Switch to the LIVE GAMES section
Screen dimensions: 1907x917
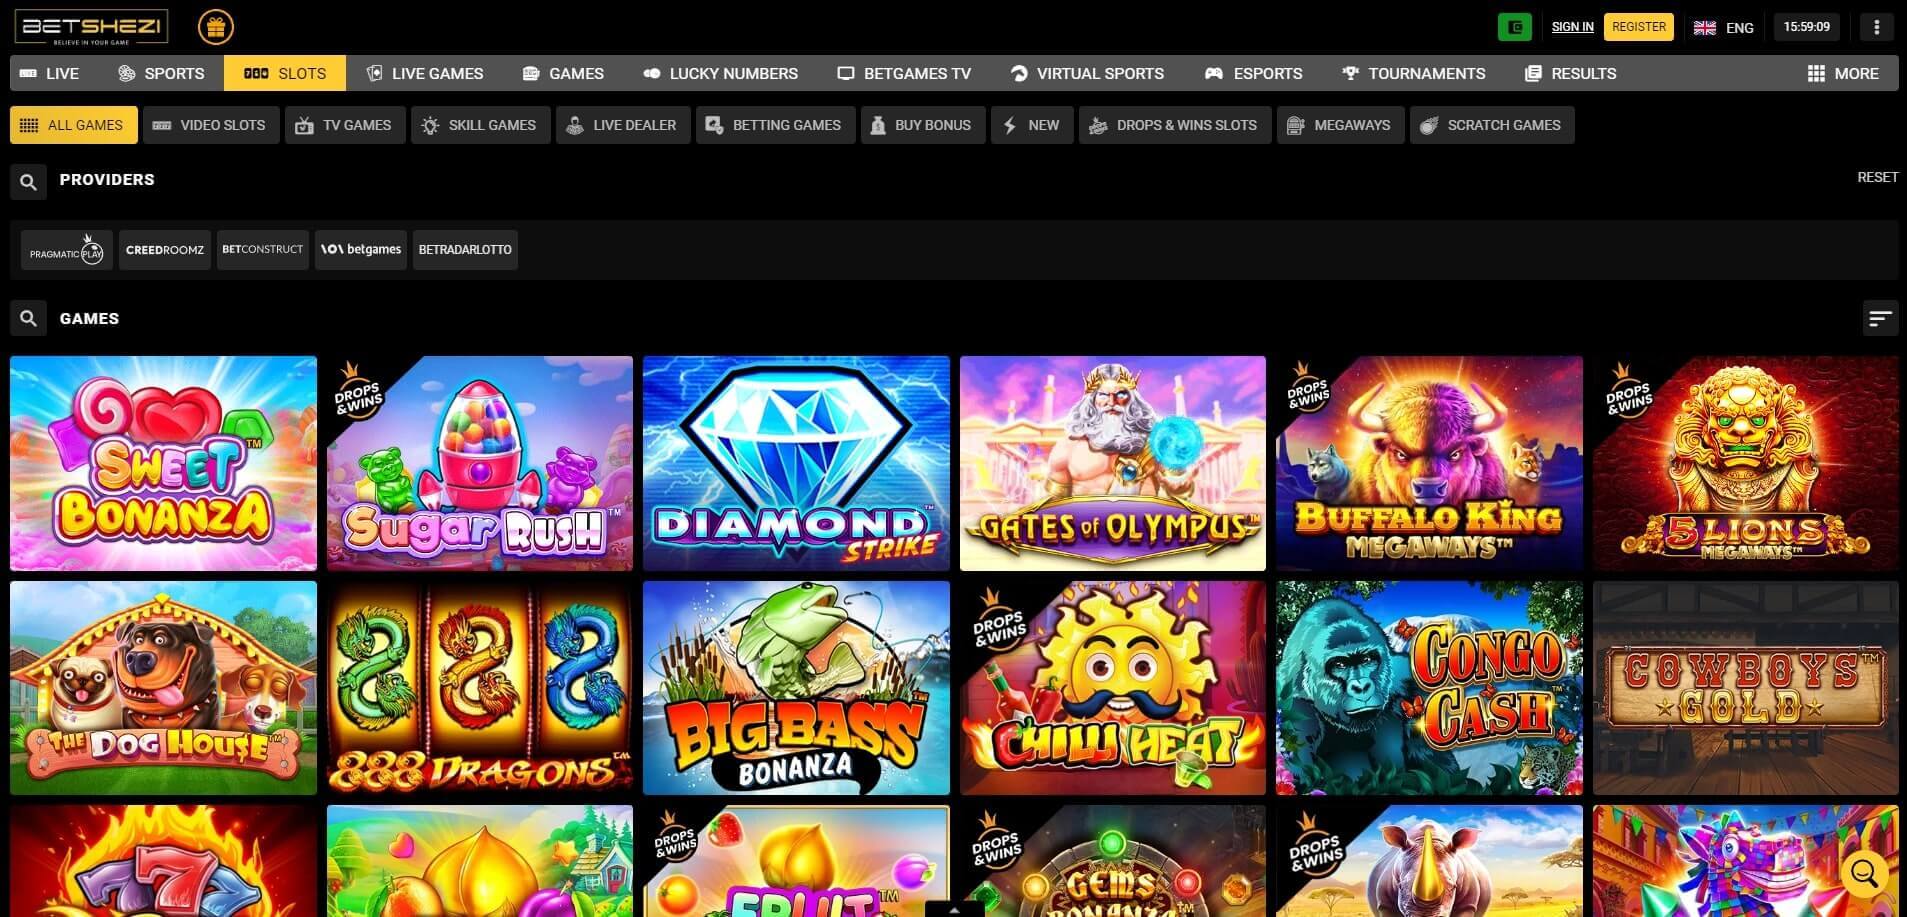coord(424,73)
